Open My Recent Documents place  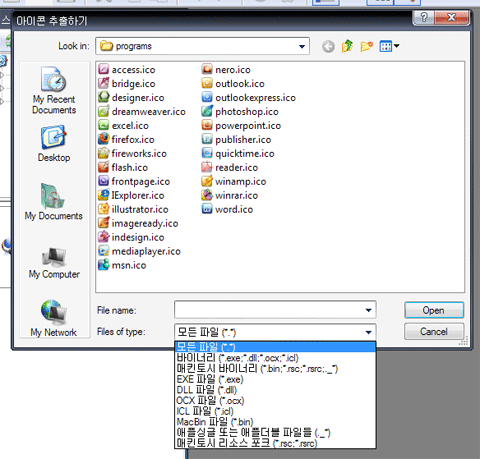click(54, 90)
